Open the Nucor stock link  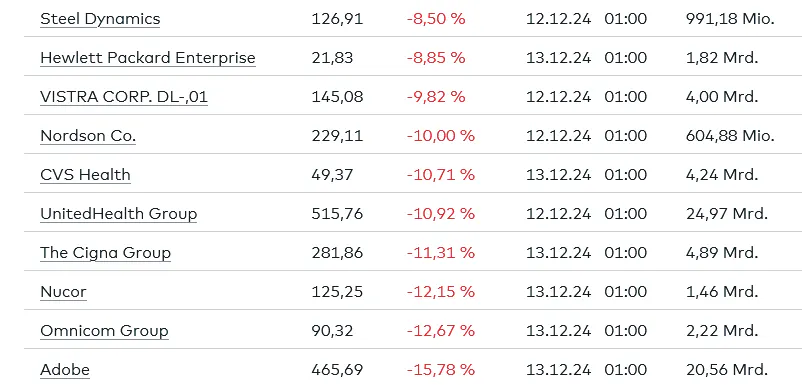(x=63, y=291)
